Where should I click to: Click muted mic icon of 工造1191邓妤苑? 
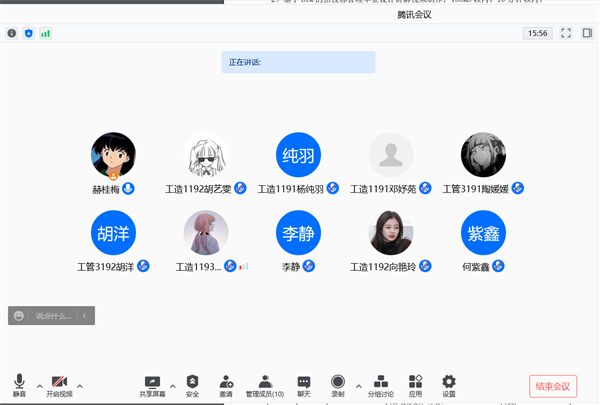(425, 188)
